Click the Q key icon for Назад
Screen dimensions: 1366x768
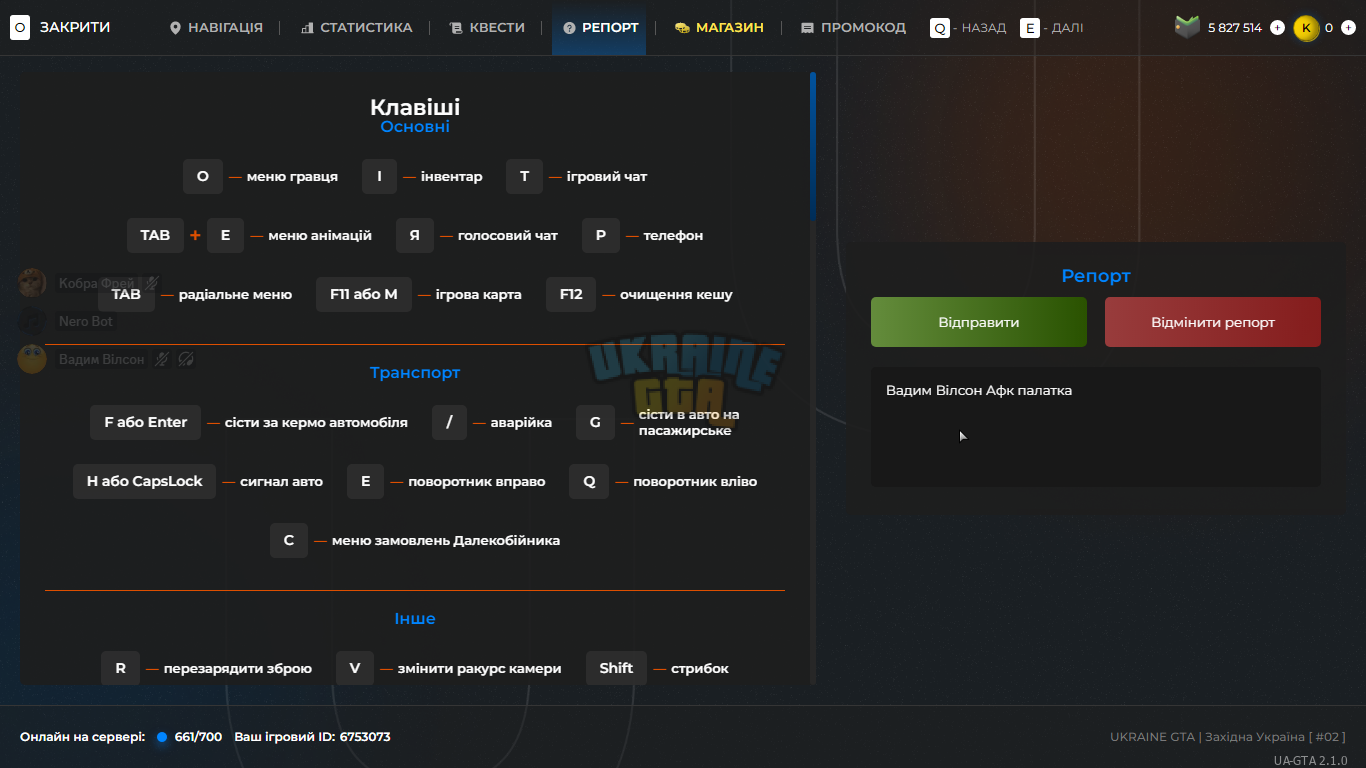coord(940,28)
